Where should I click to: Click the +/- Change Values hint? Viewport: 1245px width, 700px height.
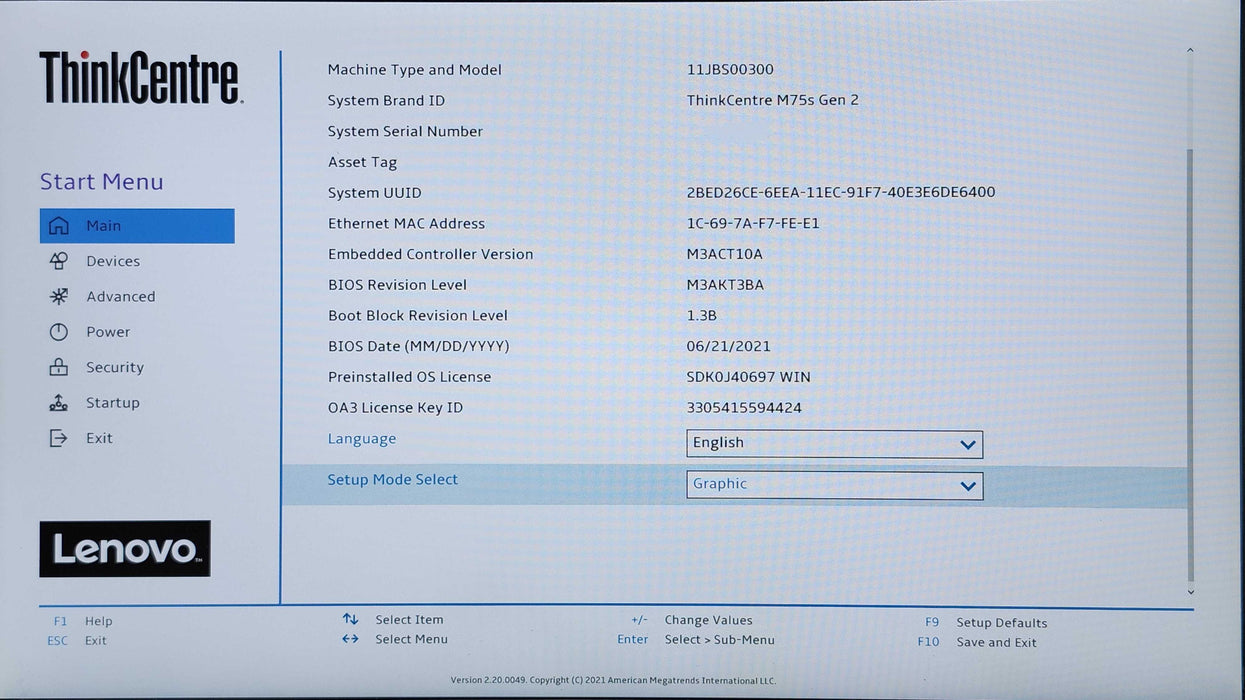(x=691, y=620)
